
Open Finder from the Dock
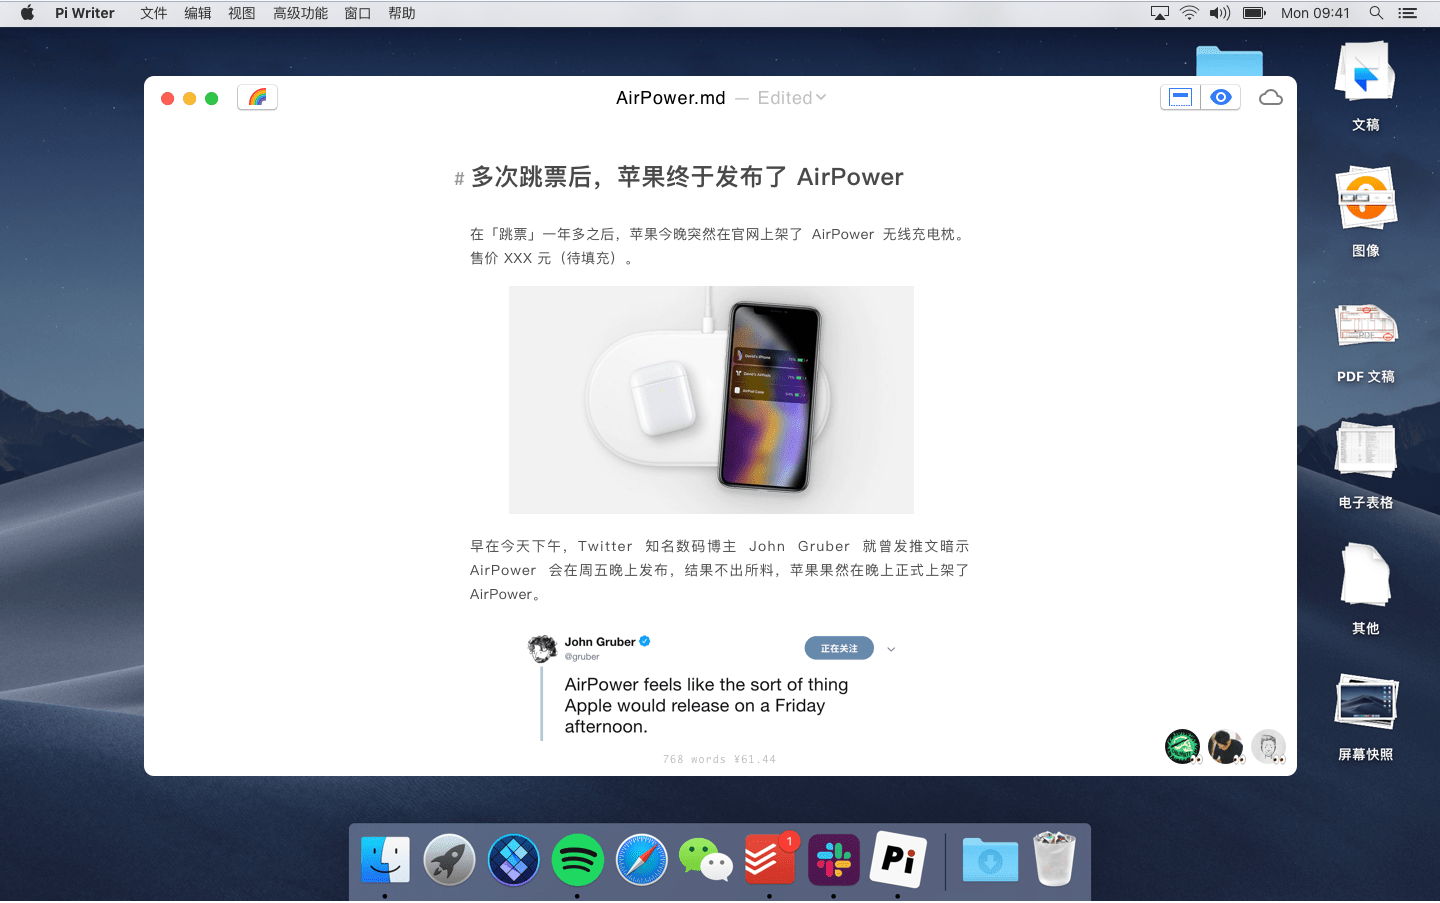(385, 859)
